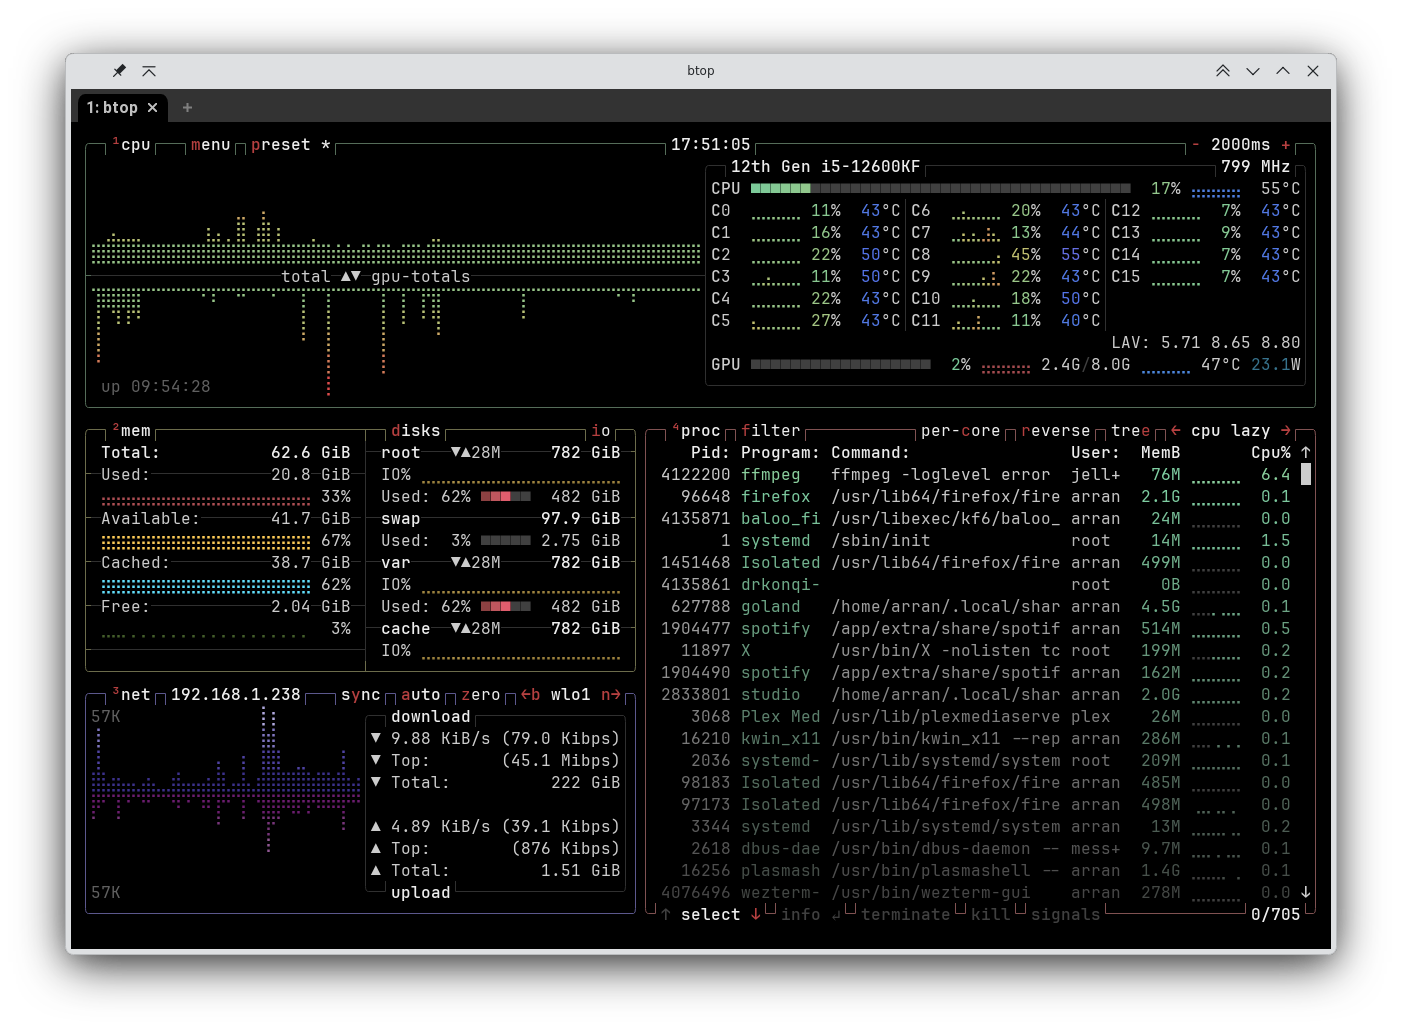Select the baloo_fi process row

[x=976, y=519]
